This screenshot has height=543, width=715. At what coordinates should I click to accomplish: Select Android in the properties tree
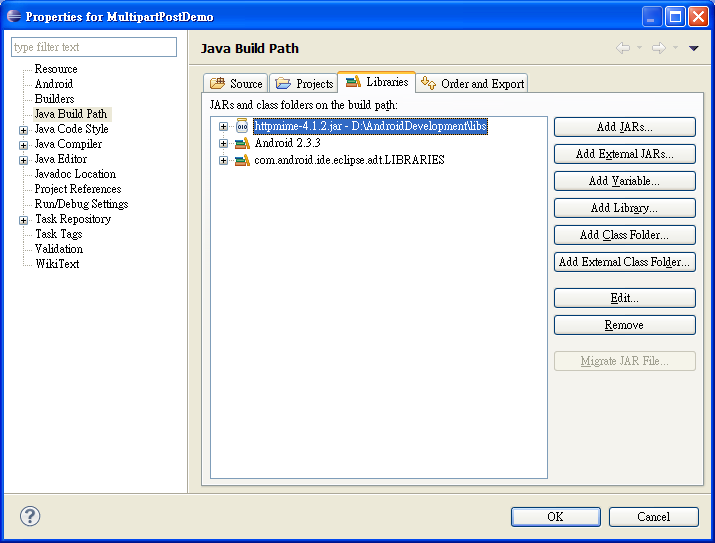pyautogui.click(x=54, y=84)
